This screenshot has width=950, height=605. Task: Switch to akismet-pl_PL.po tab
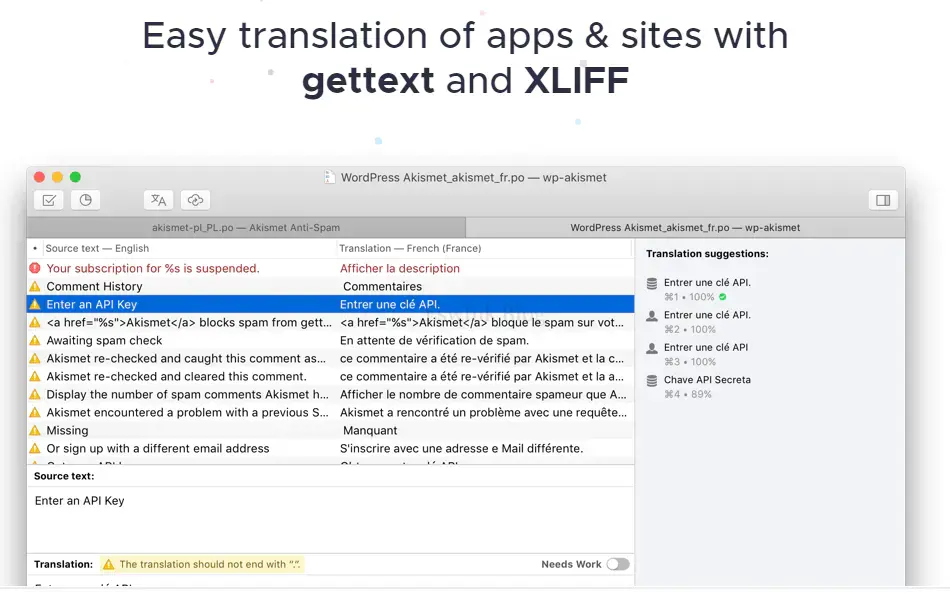(x=246, y=228)
